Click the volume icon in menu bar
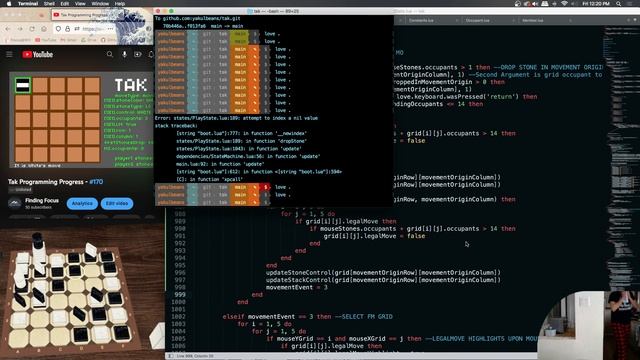This screenshot has width=640, height=360. (x=535, y=4)
